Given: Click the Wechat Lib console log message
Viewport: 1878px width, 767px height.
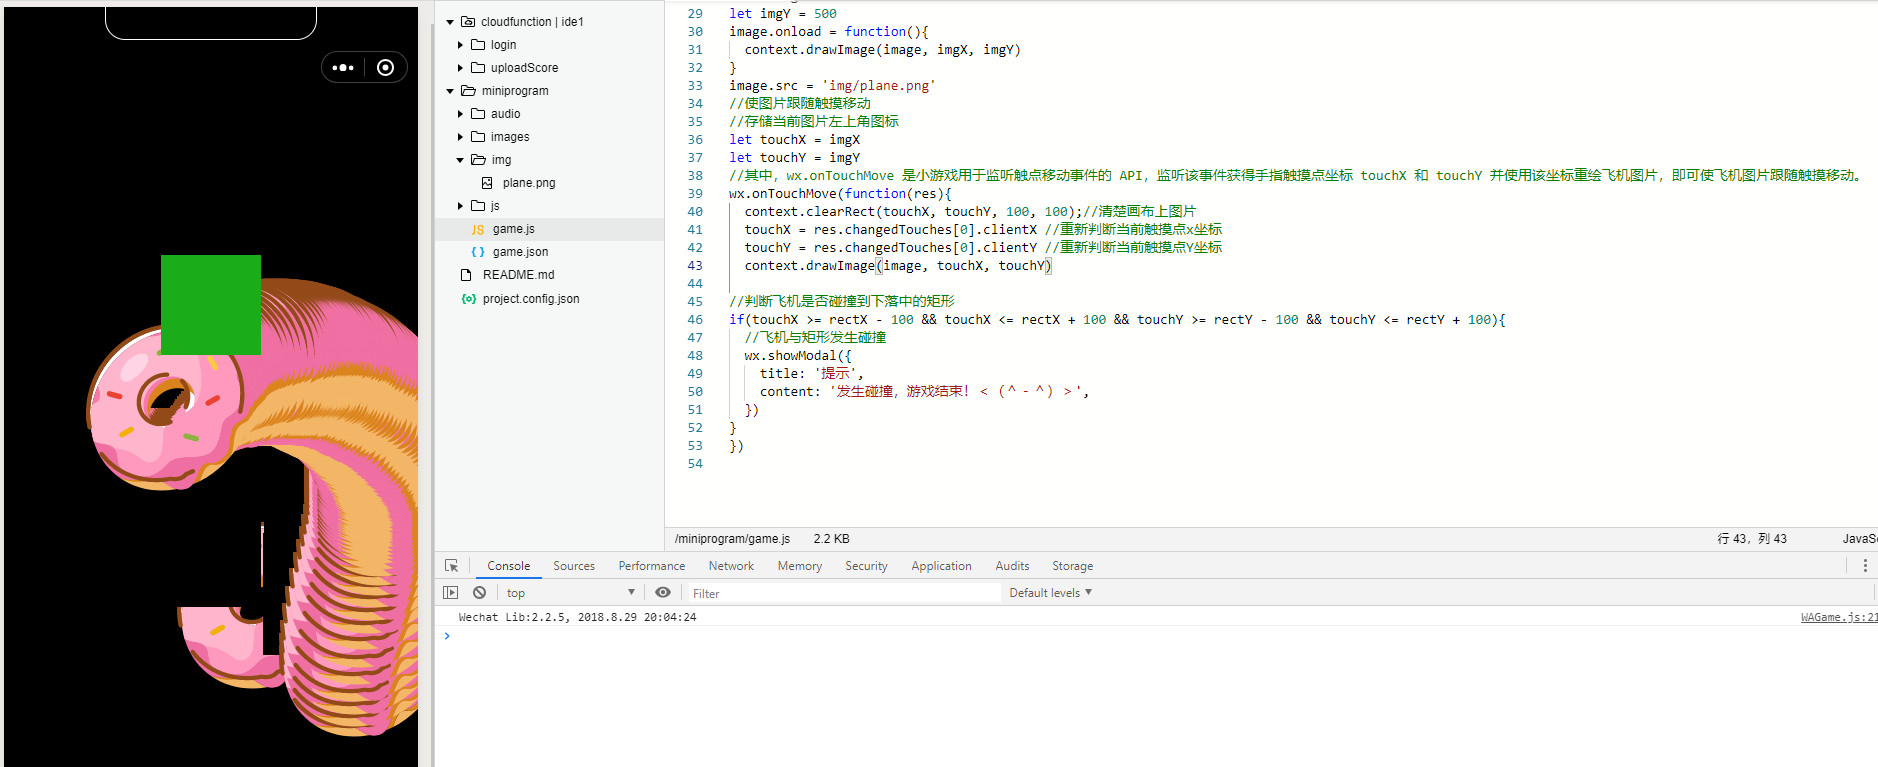Looking at the screenshot, I should click(x=577, y=617).
